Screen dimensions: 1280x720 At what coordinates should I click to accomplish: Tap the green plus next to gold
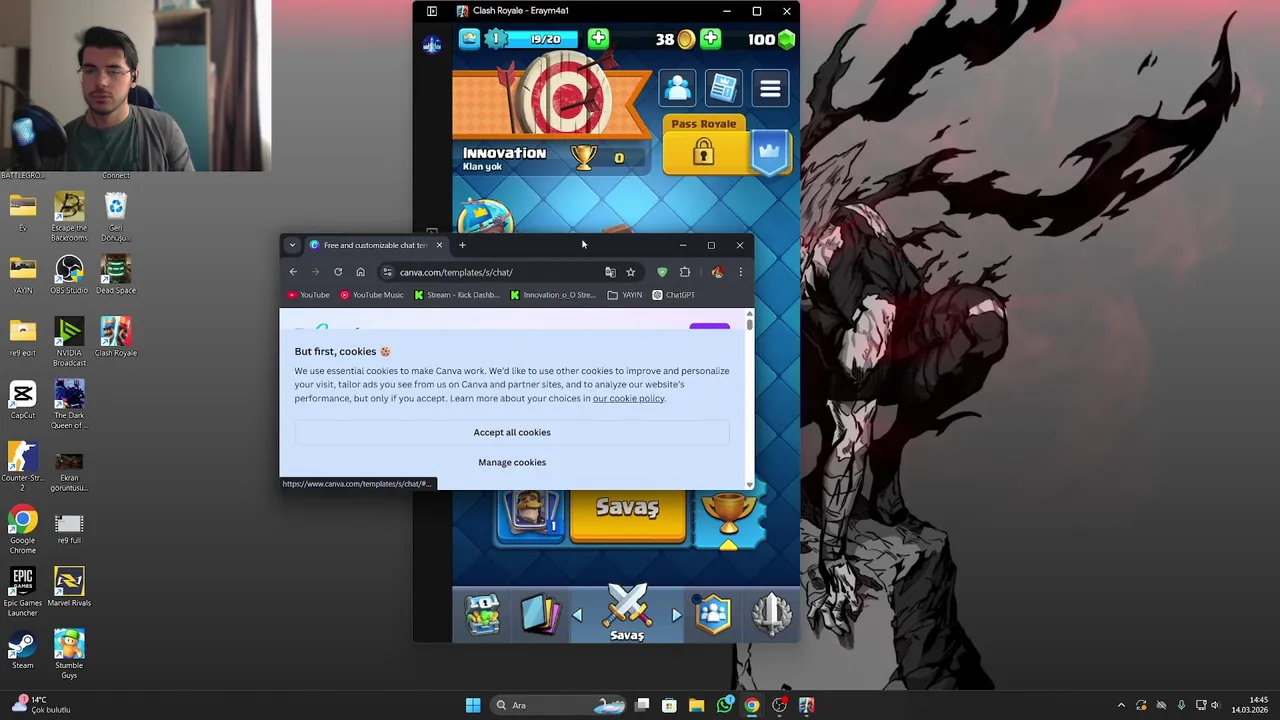(710, 39)
